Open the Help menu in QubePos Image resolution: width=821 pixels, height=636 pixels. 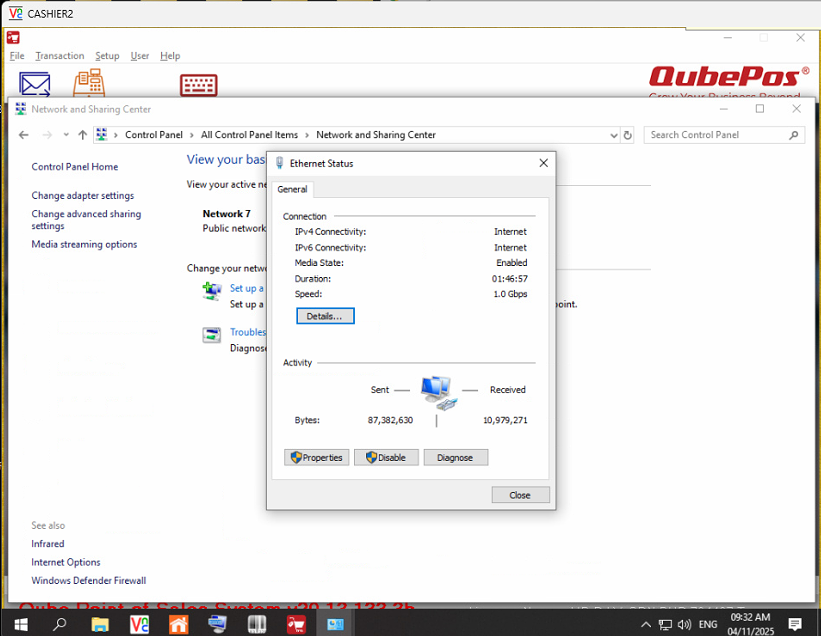170,55
